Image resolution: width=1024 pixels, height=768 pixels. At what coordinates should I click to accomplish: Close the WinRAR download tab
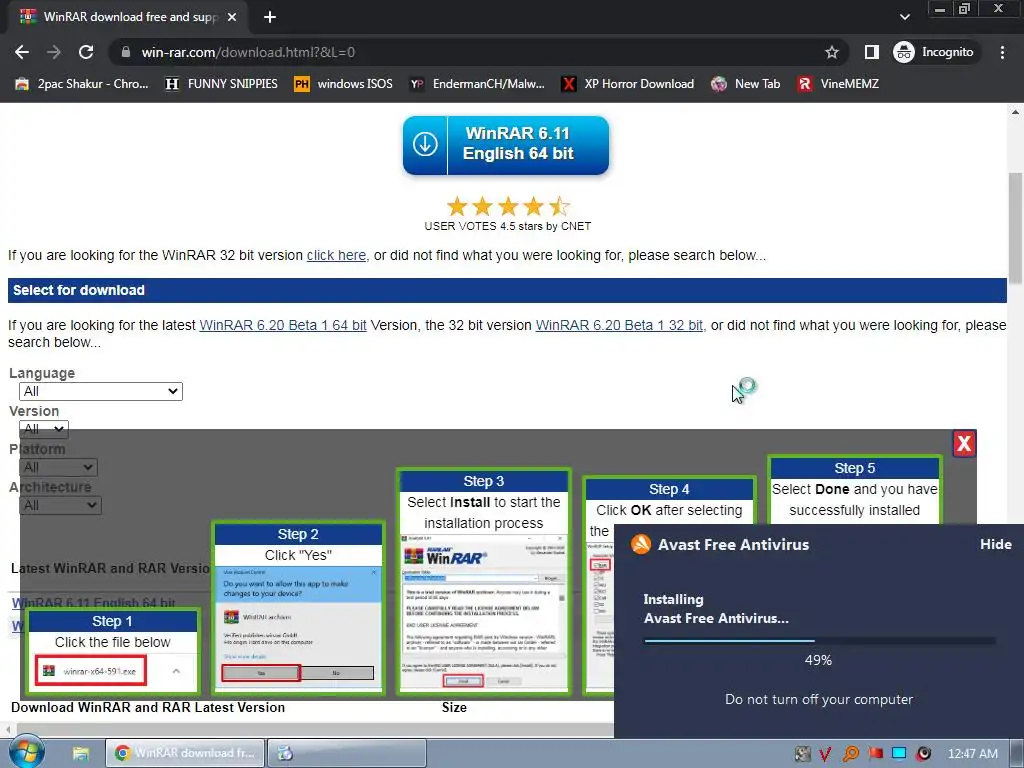click(x=232, y=17)
